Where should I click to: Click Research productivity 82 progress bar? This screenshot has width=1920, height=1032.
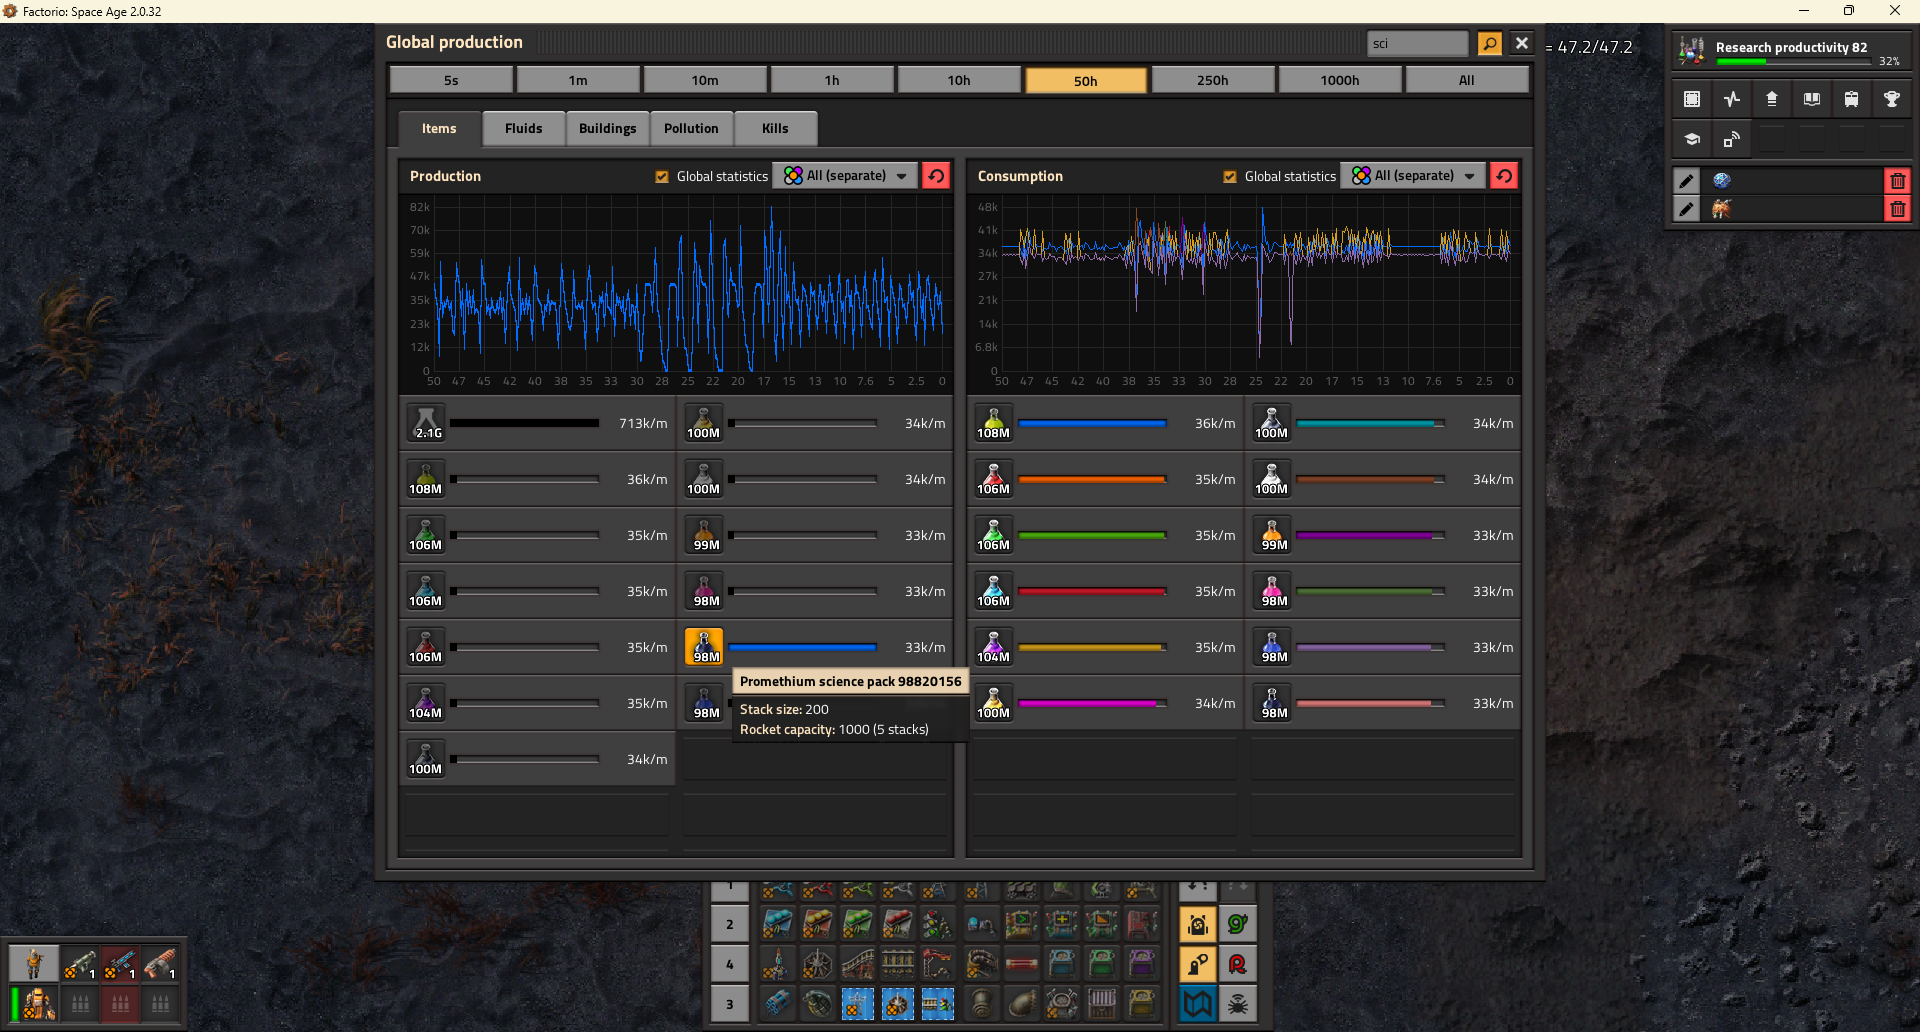click(x=1794, y=62)
